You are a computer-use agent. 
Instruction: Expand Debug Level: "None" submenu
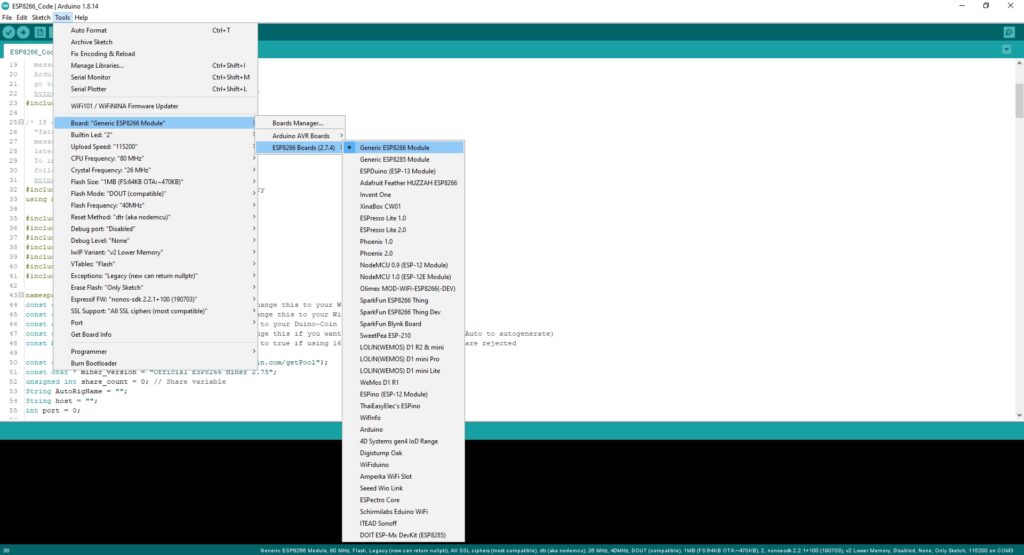(155, 240)
